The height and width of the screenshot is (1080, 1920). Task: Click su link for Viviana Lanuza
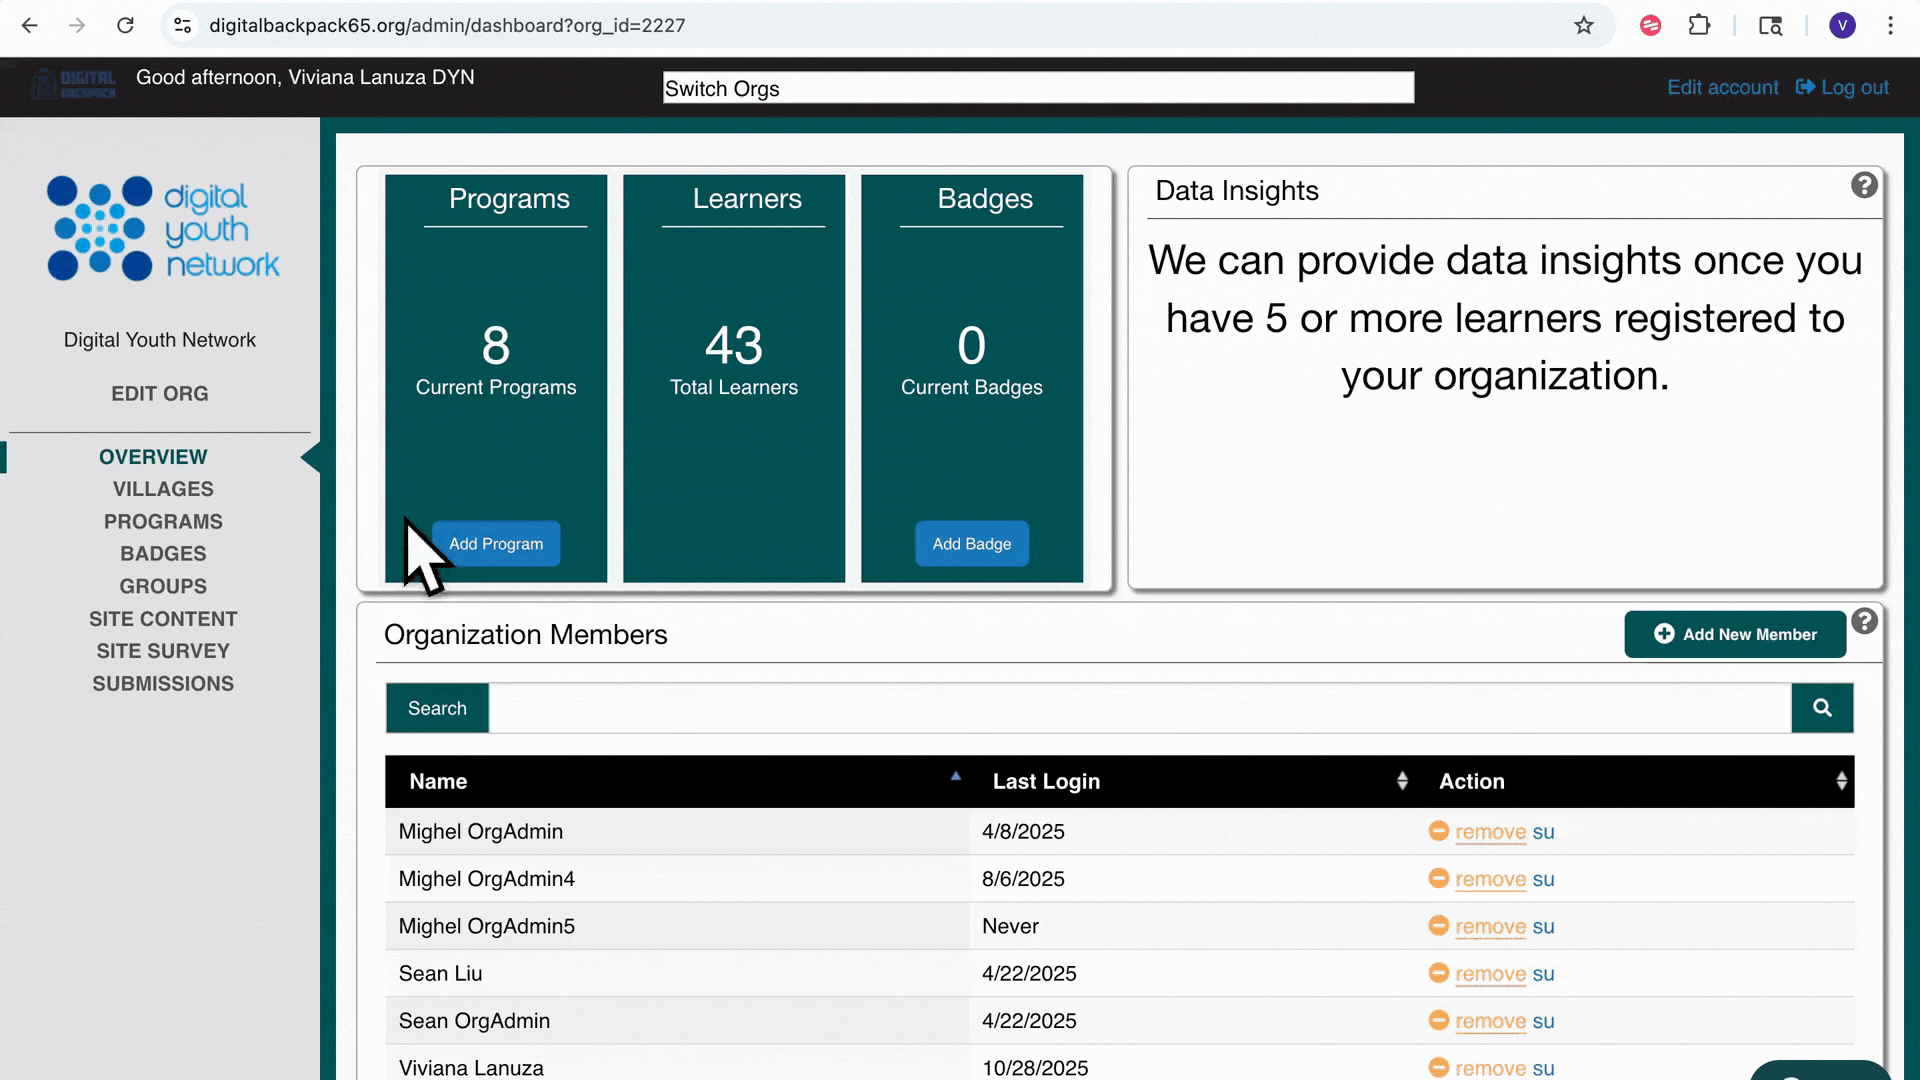coord(1543,1068)
